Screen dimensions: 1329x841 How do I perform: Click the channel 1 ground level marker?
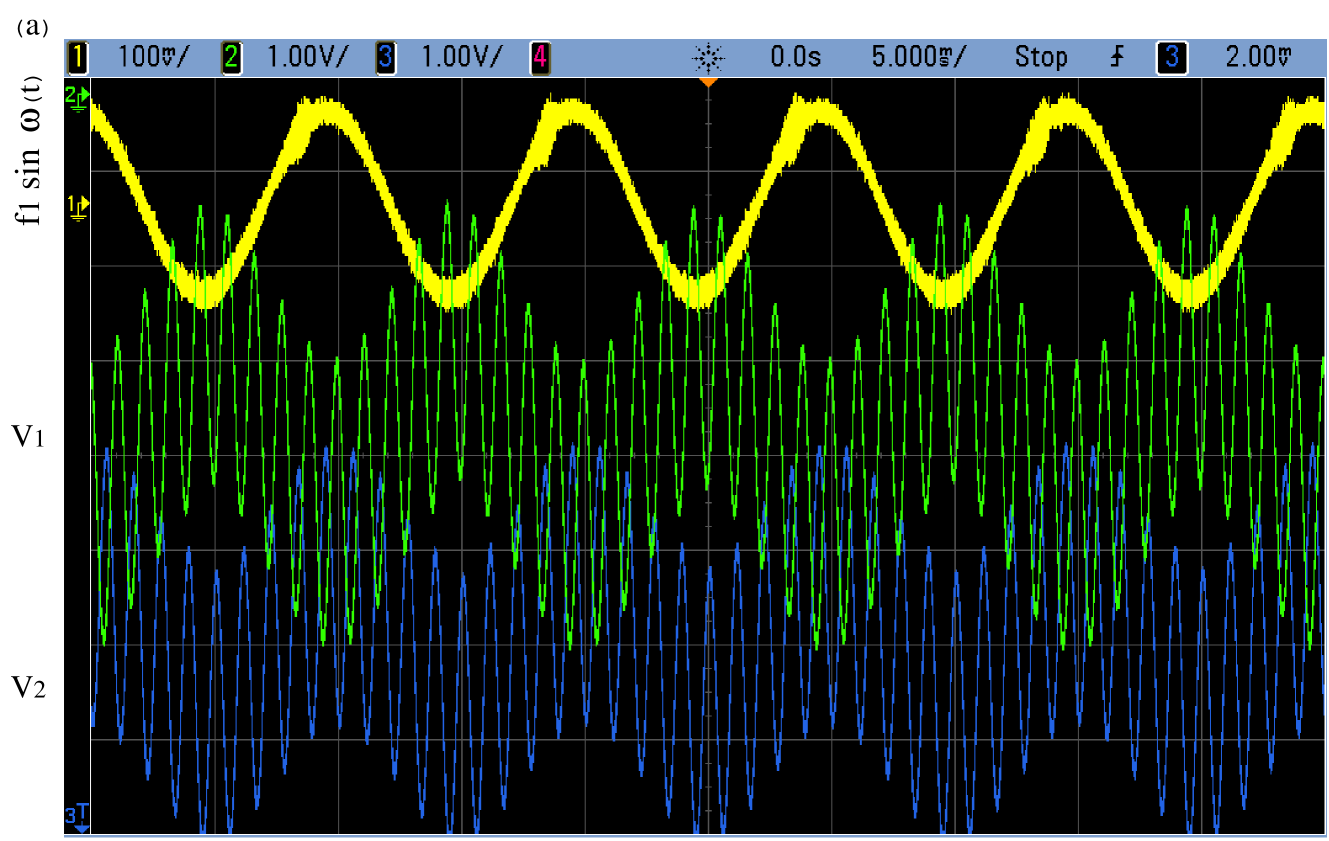[x=77, y=206]
